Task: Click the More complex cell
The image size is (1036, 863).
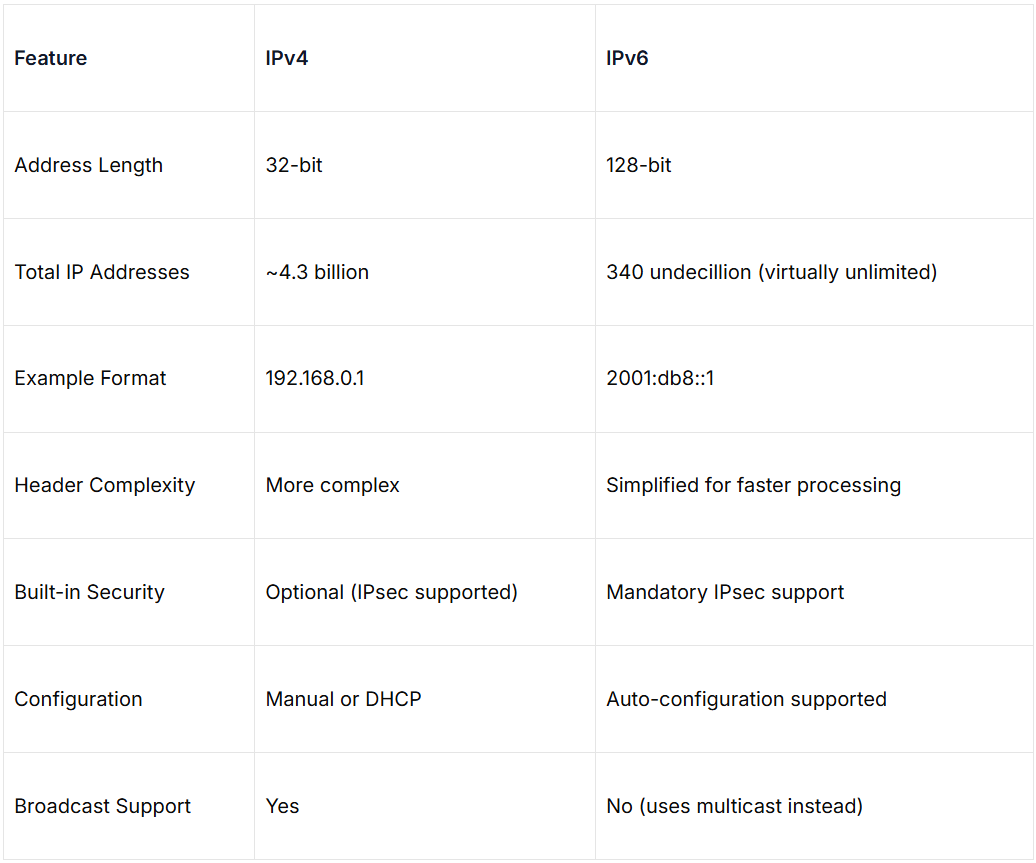Action: pos(333,485)
